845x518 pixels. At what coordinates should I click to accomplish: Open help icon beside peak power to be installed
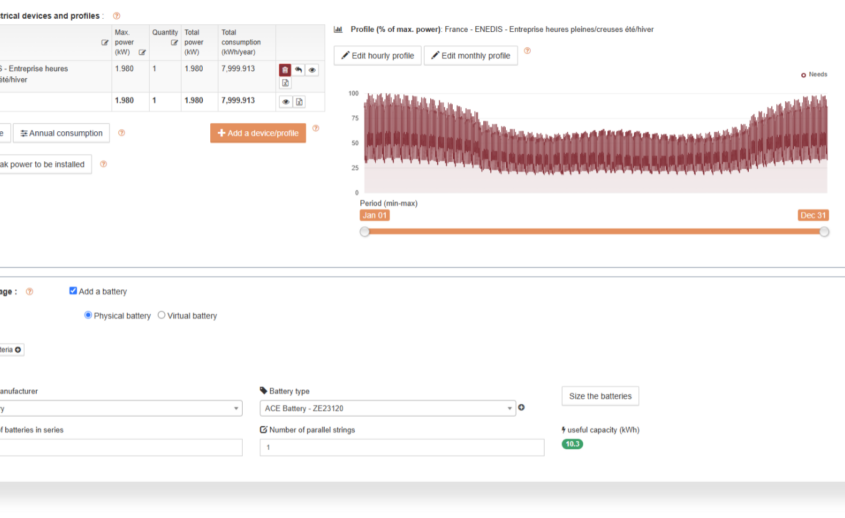[x=103, y=164]
